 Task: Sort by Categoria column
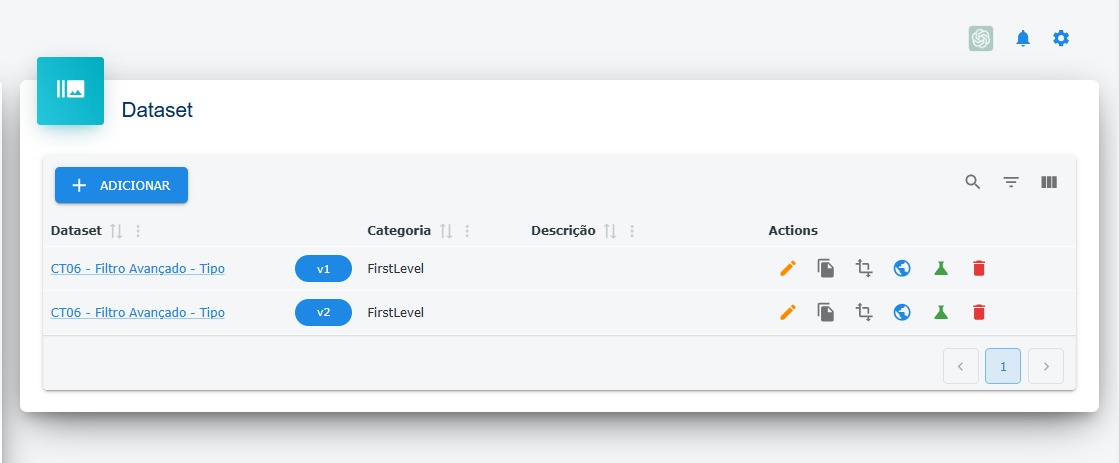[446, 230]
